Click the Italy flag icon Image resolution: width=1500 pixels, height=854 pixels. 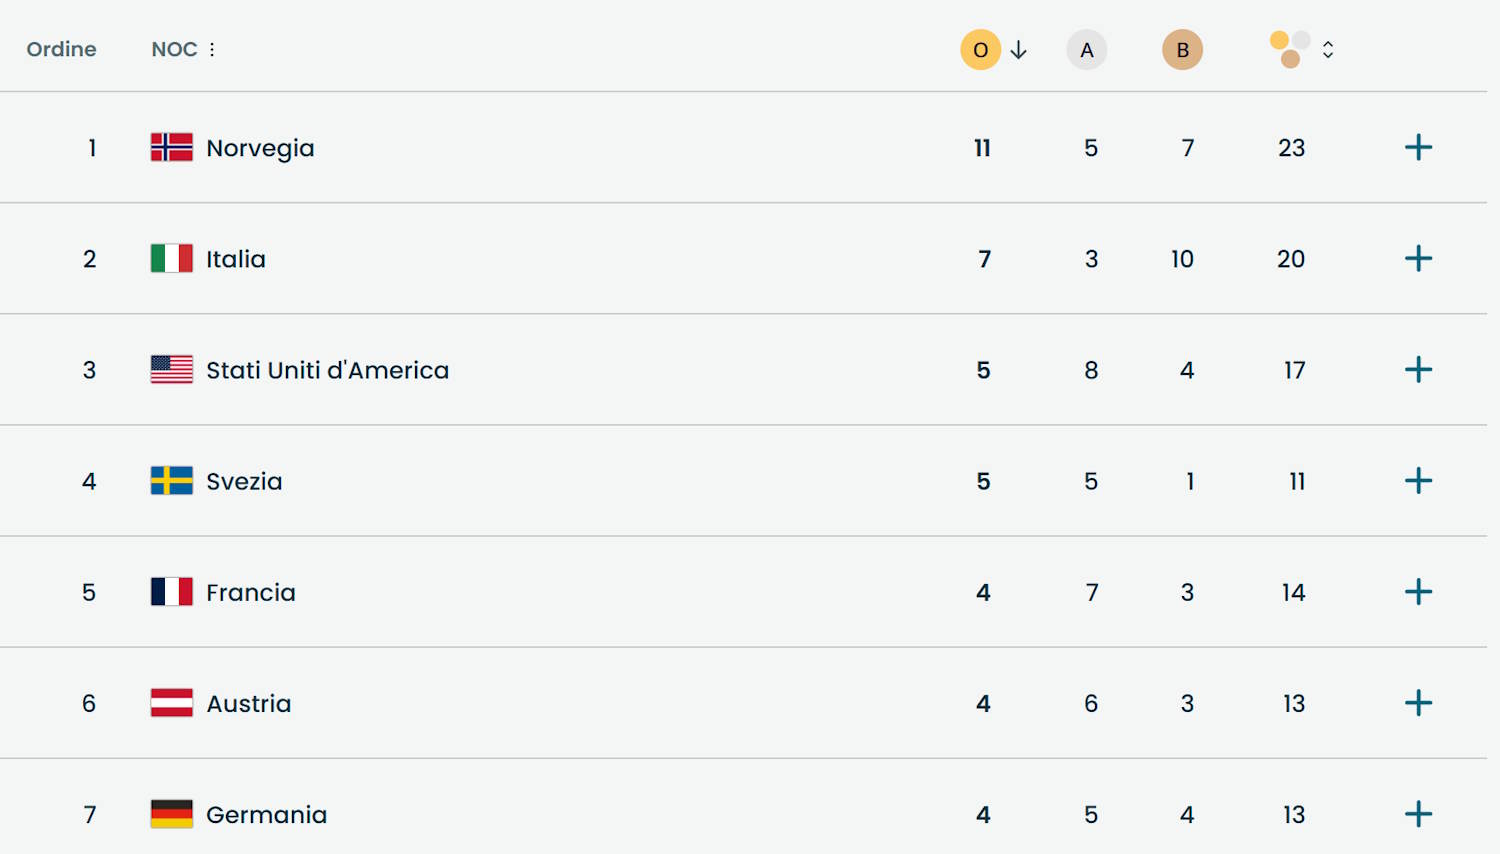tap(172, 259)
